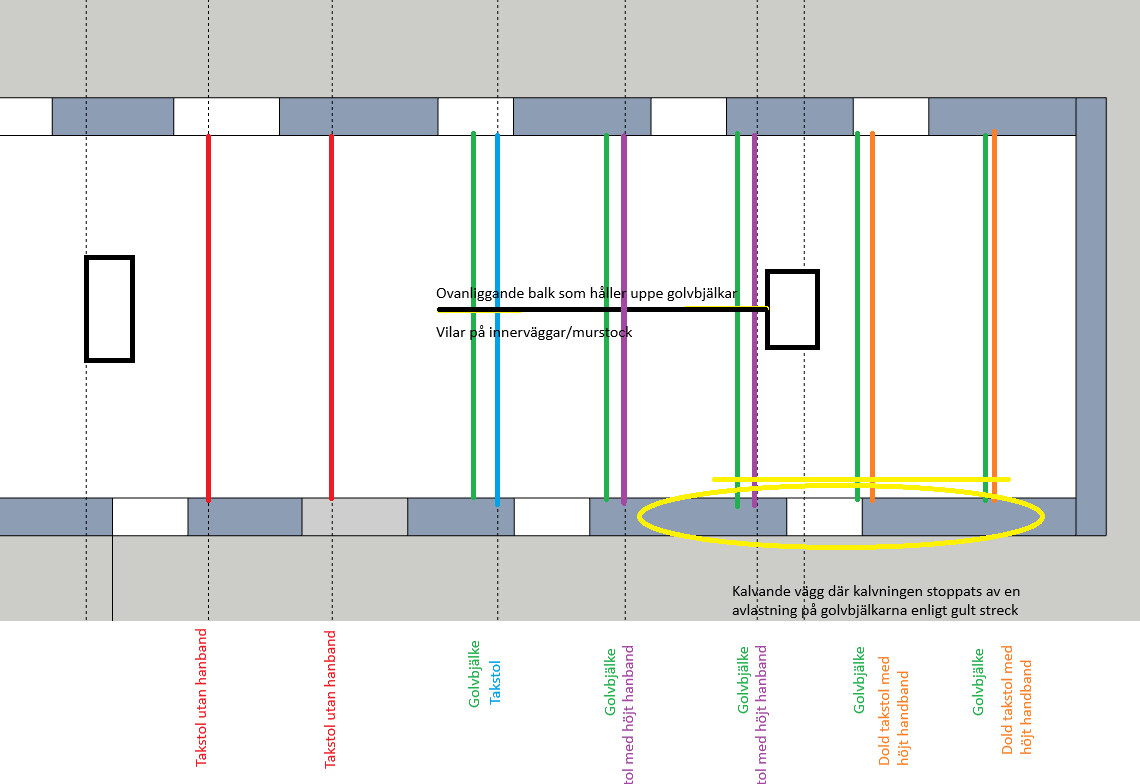Click the rightmost orange 'Dold takstol med höjt hanband' label
1140x784 pixels.
[1015, 706]
